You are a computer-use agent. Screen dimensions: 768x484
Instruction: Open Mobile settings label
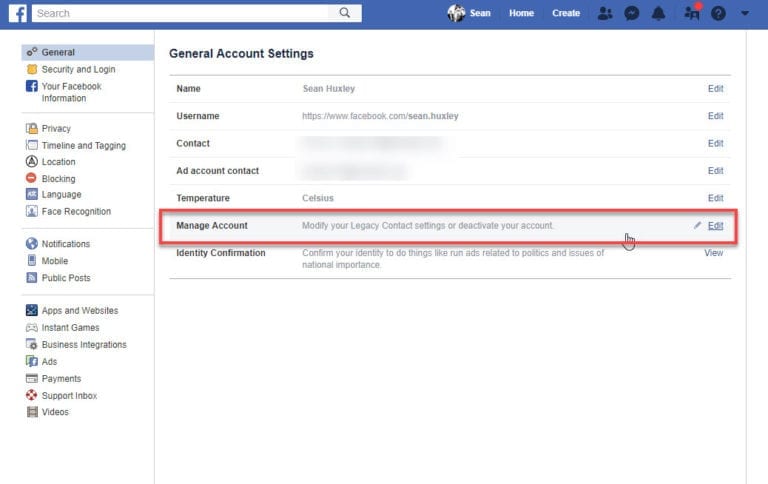coord(55,261)
